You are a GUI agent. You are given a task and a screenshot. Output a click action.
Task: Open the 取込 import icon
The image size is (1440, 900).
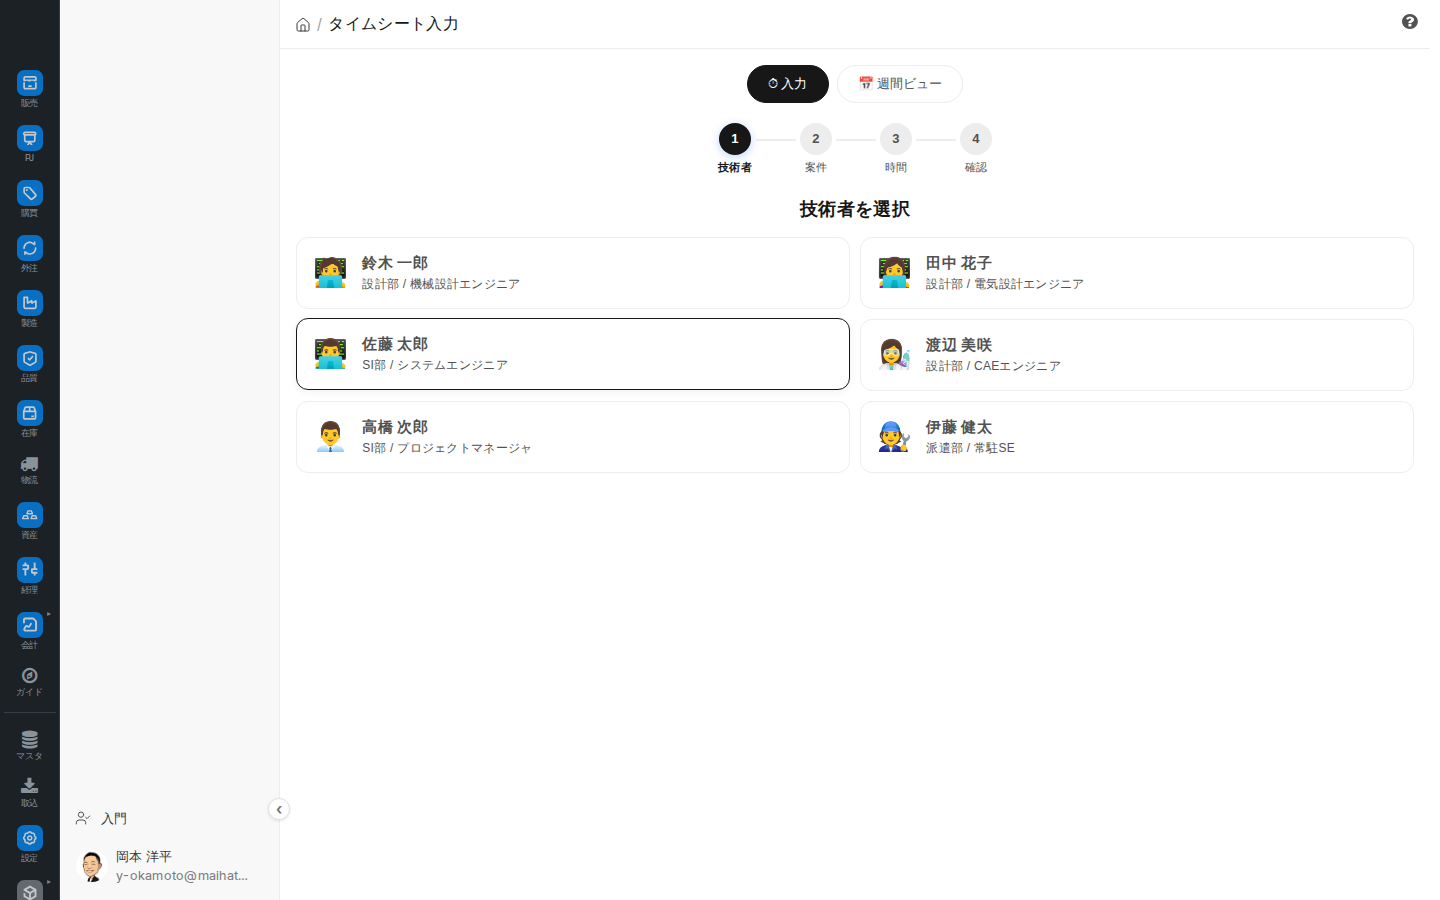click(x=30, y=786)
